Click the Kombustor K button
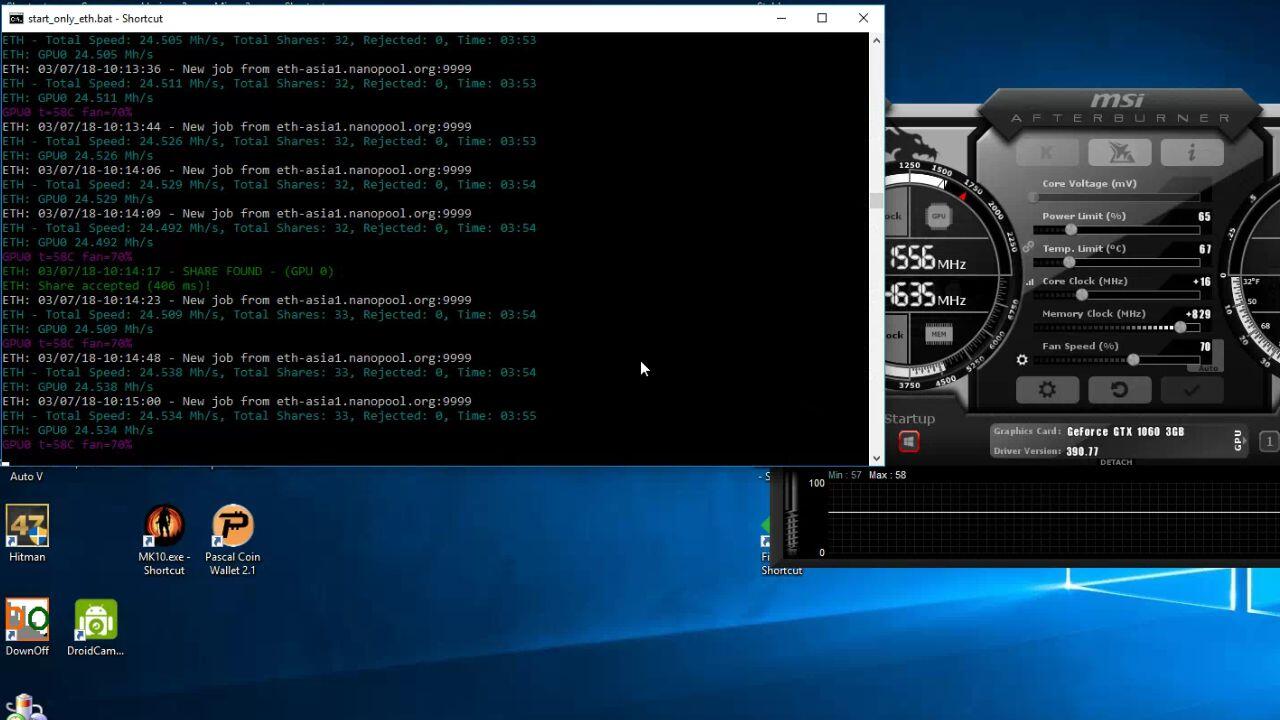Viewport: 1280px width, 720px height. pos(1047,152)
